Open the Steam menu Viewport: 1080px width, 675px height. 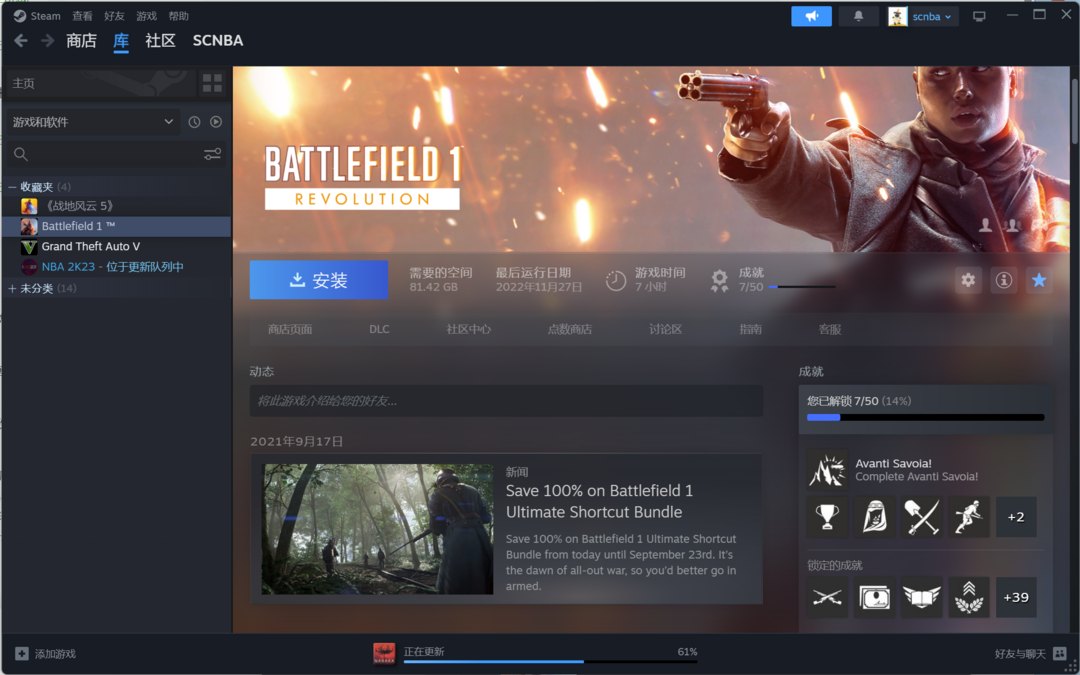tap(37, 16)
